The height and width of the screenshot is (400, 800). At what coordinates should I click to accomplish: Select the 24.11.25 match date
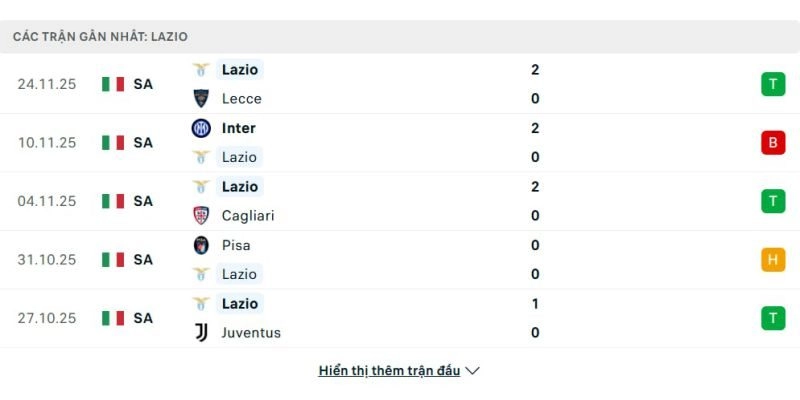click(x=47, y=84)
